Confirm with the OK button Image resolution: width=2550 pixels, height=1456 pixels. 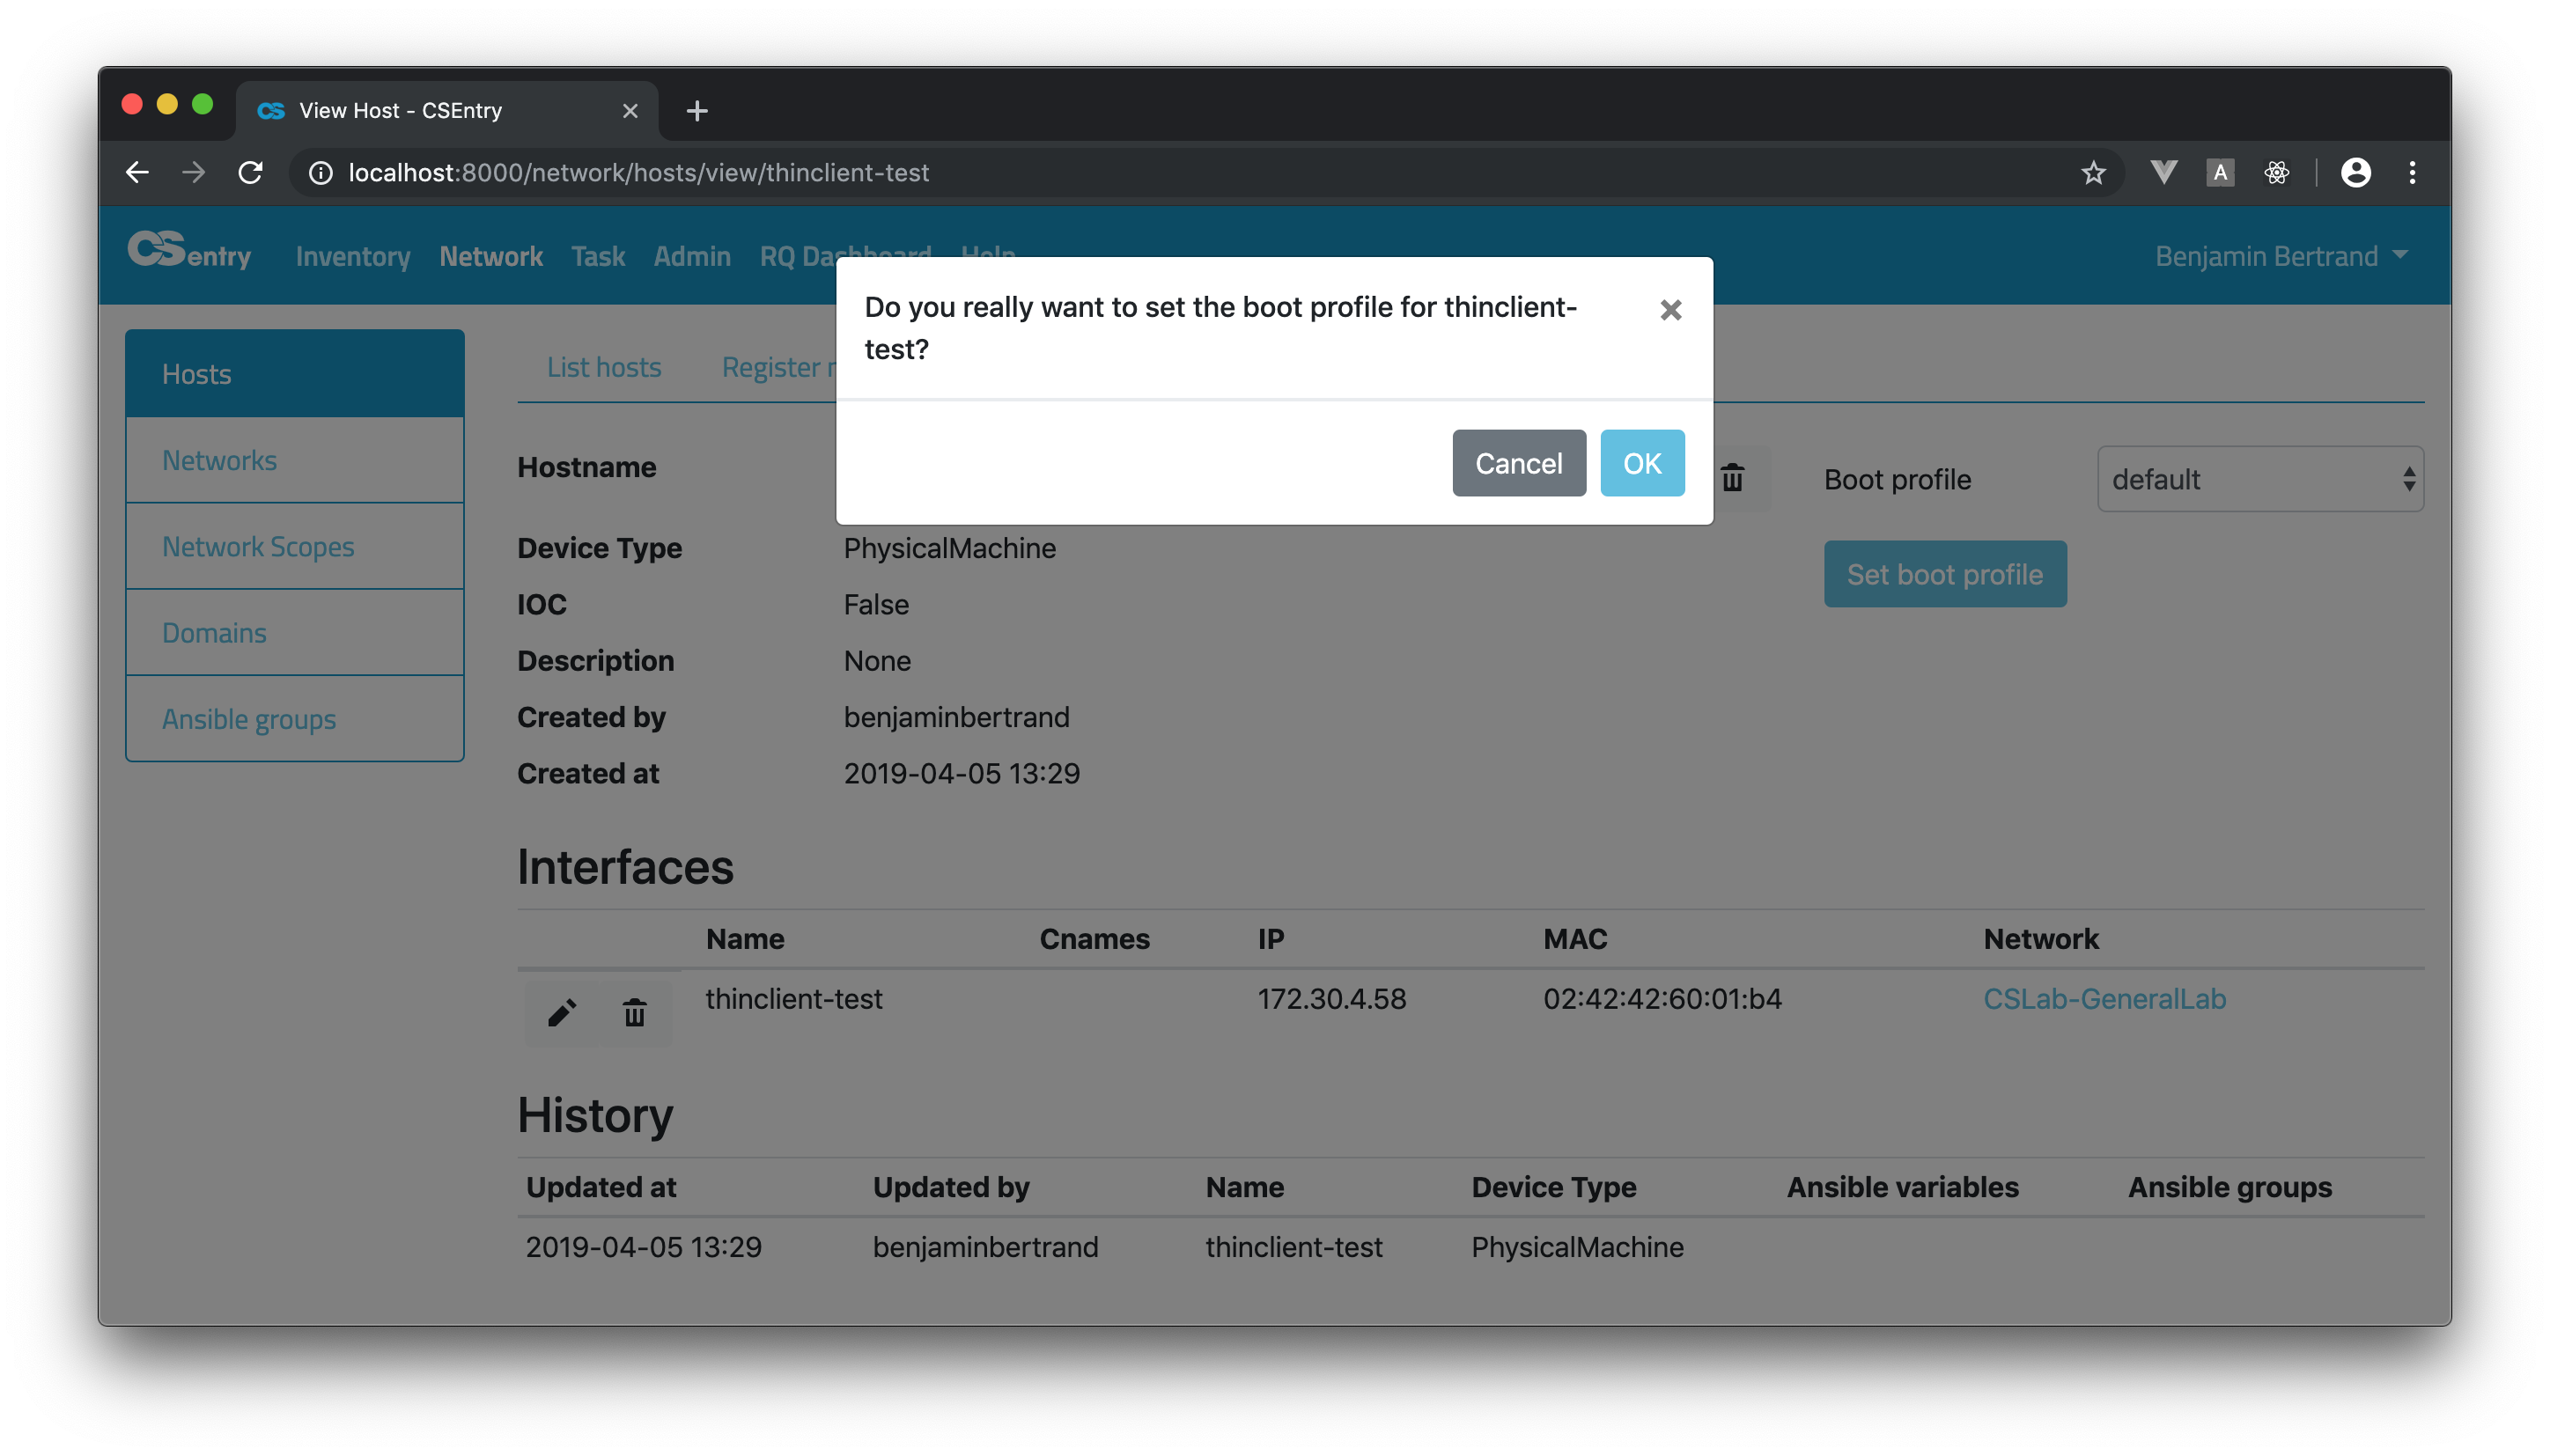[1641, 463]
